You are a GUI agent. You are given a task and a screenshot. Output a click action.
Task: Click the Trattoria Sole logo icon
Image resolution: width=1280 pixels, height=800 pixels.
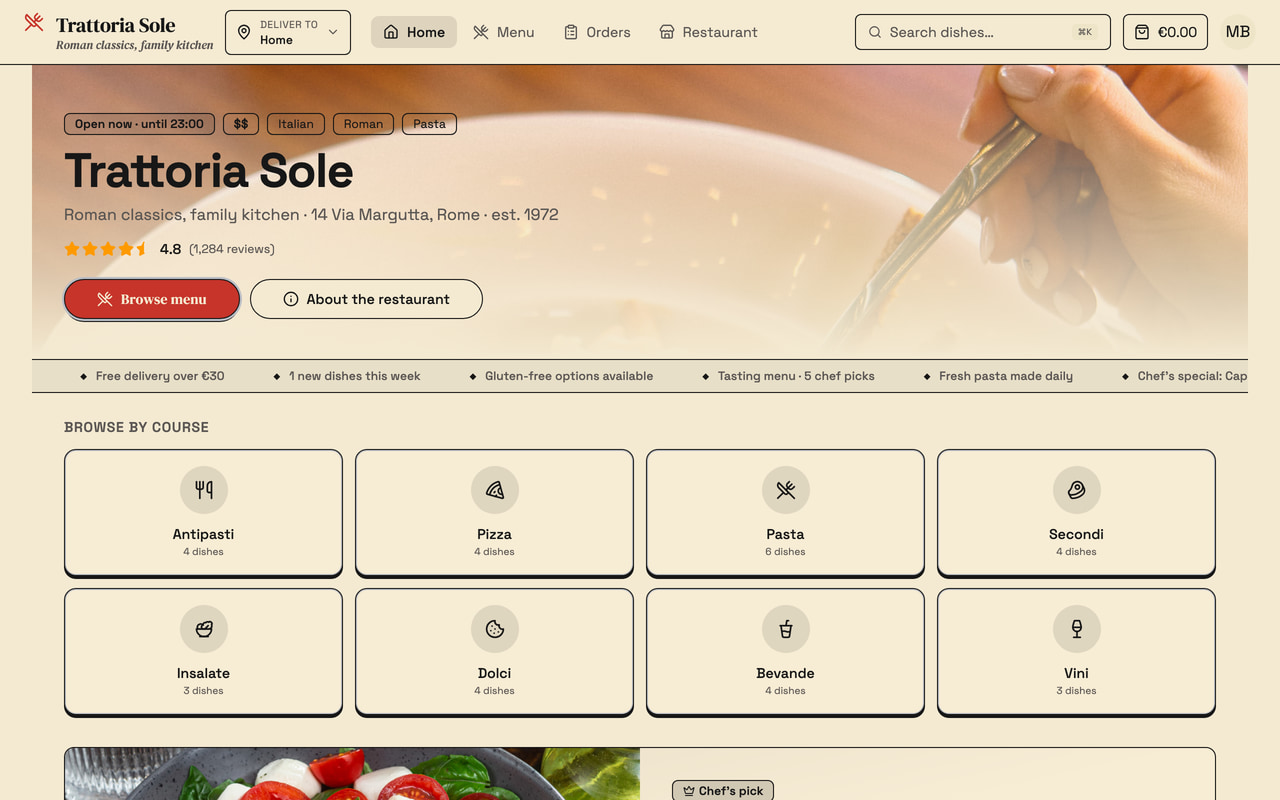(34, 22)
